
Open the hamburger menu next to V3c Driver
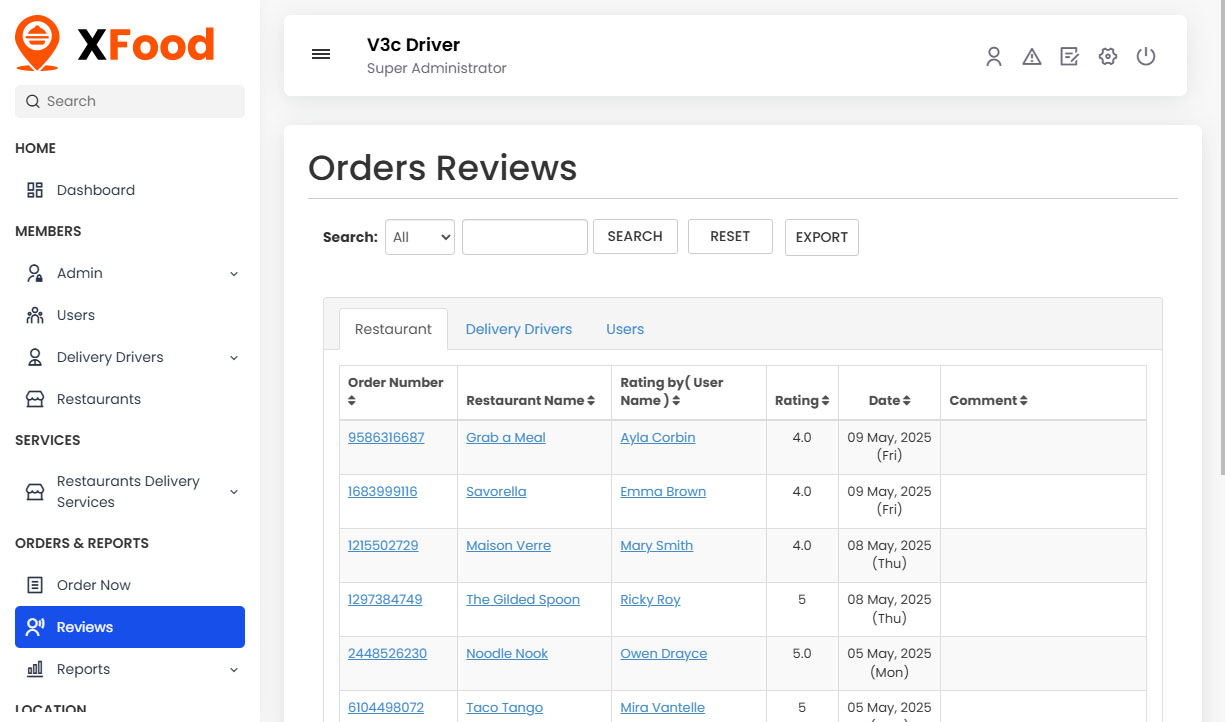coord(321,54)
